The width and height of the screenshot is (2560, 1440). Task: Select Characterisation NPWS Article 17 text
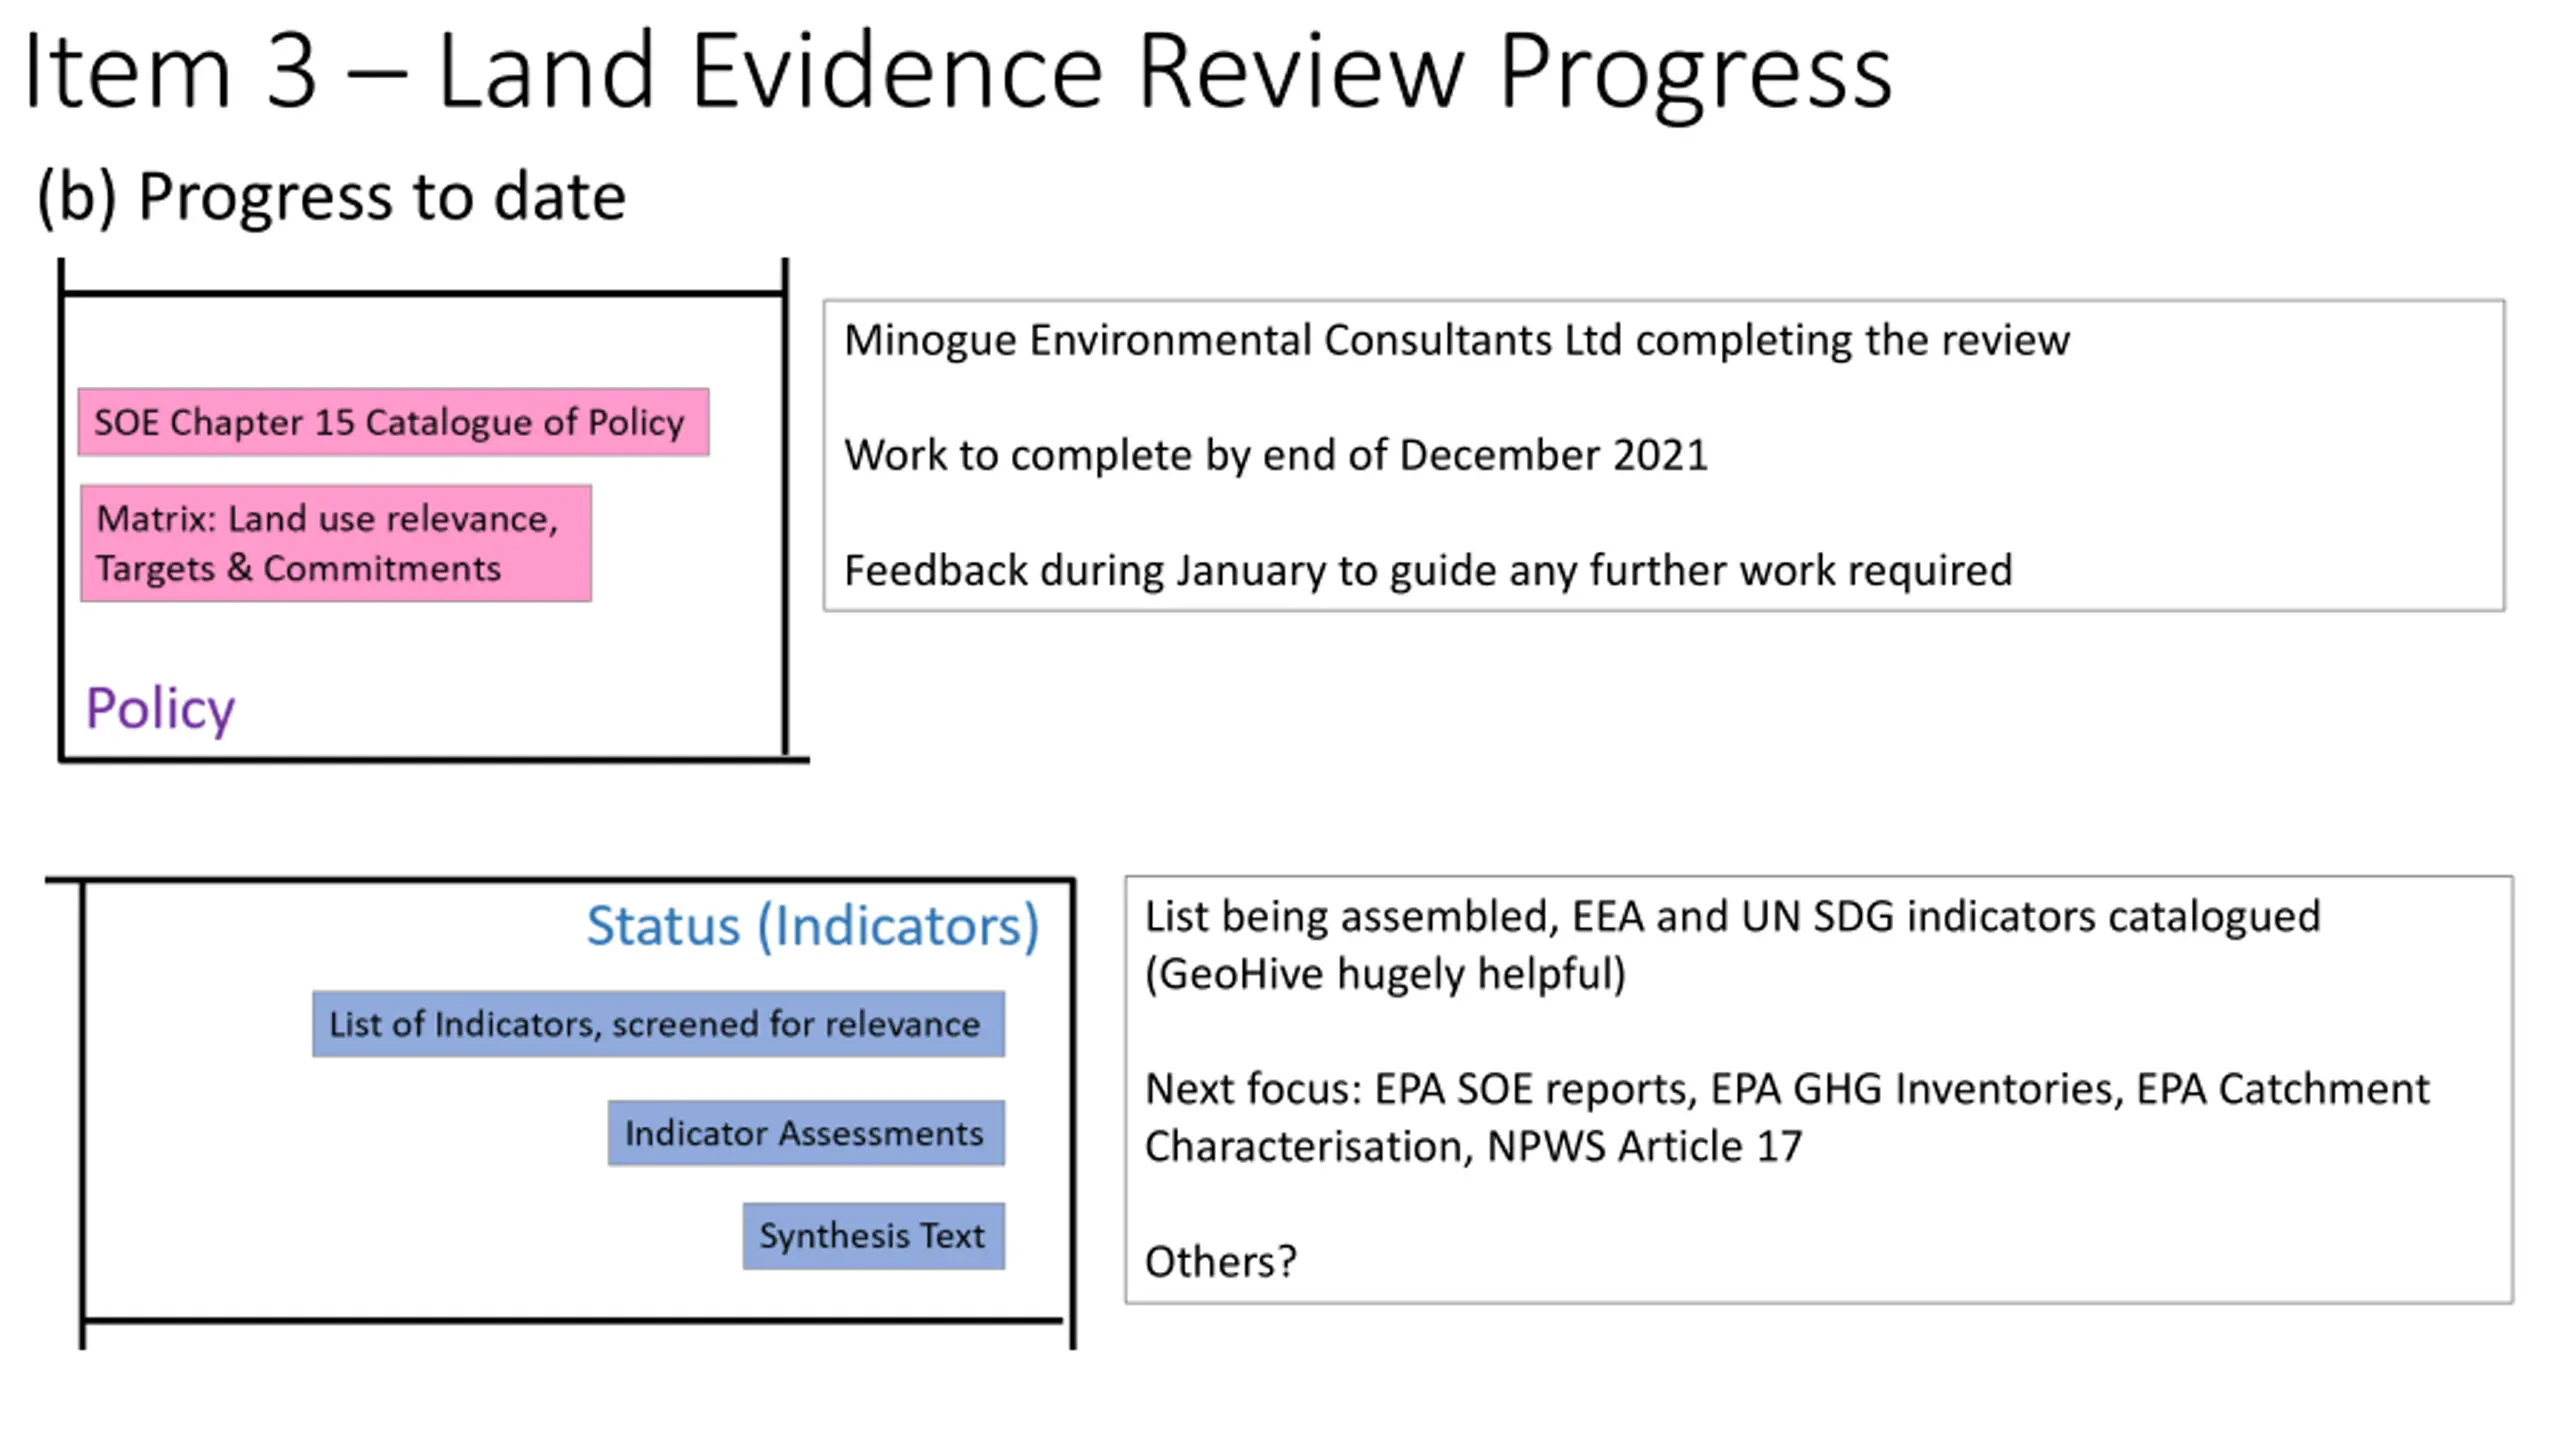[x=1472, y=1147]
